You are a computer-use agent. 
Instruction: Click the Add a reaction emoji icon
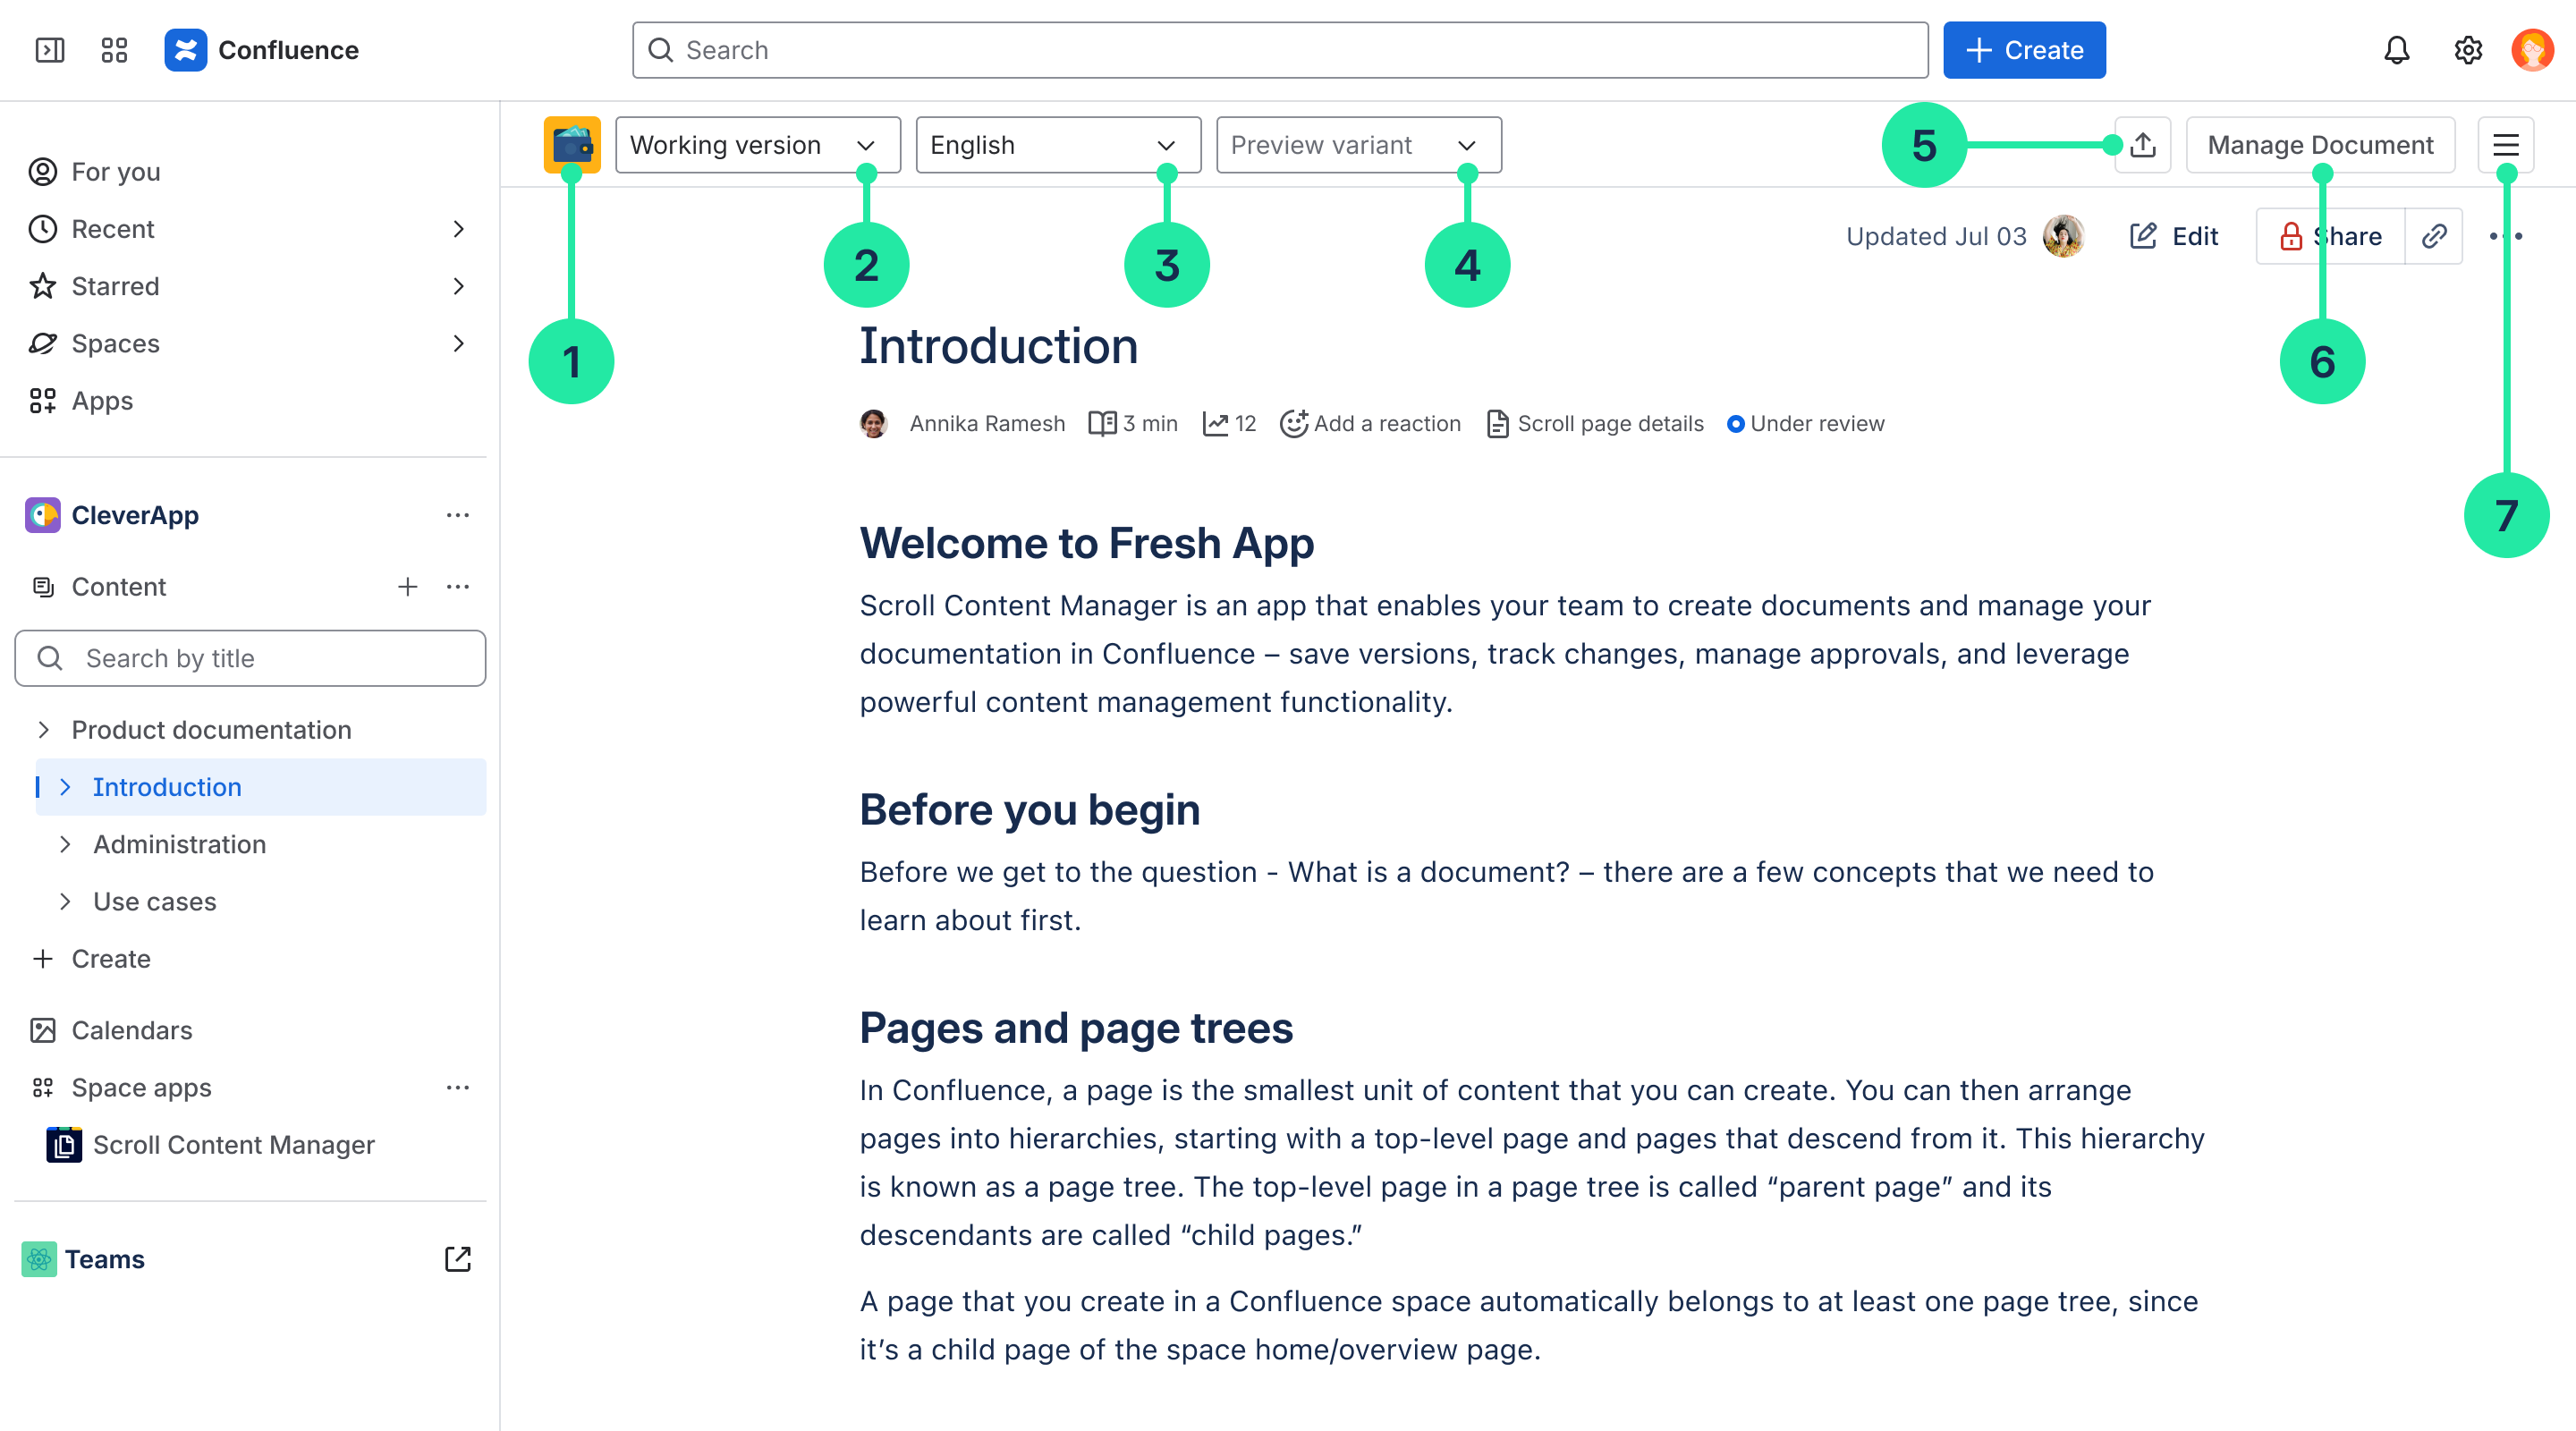pos(1293,424)
